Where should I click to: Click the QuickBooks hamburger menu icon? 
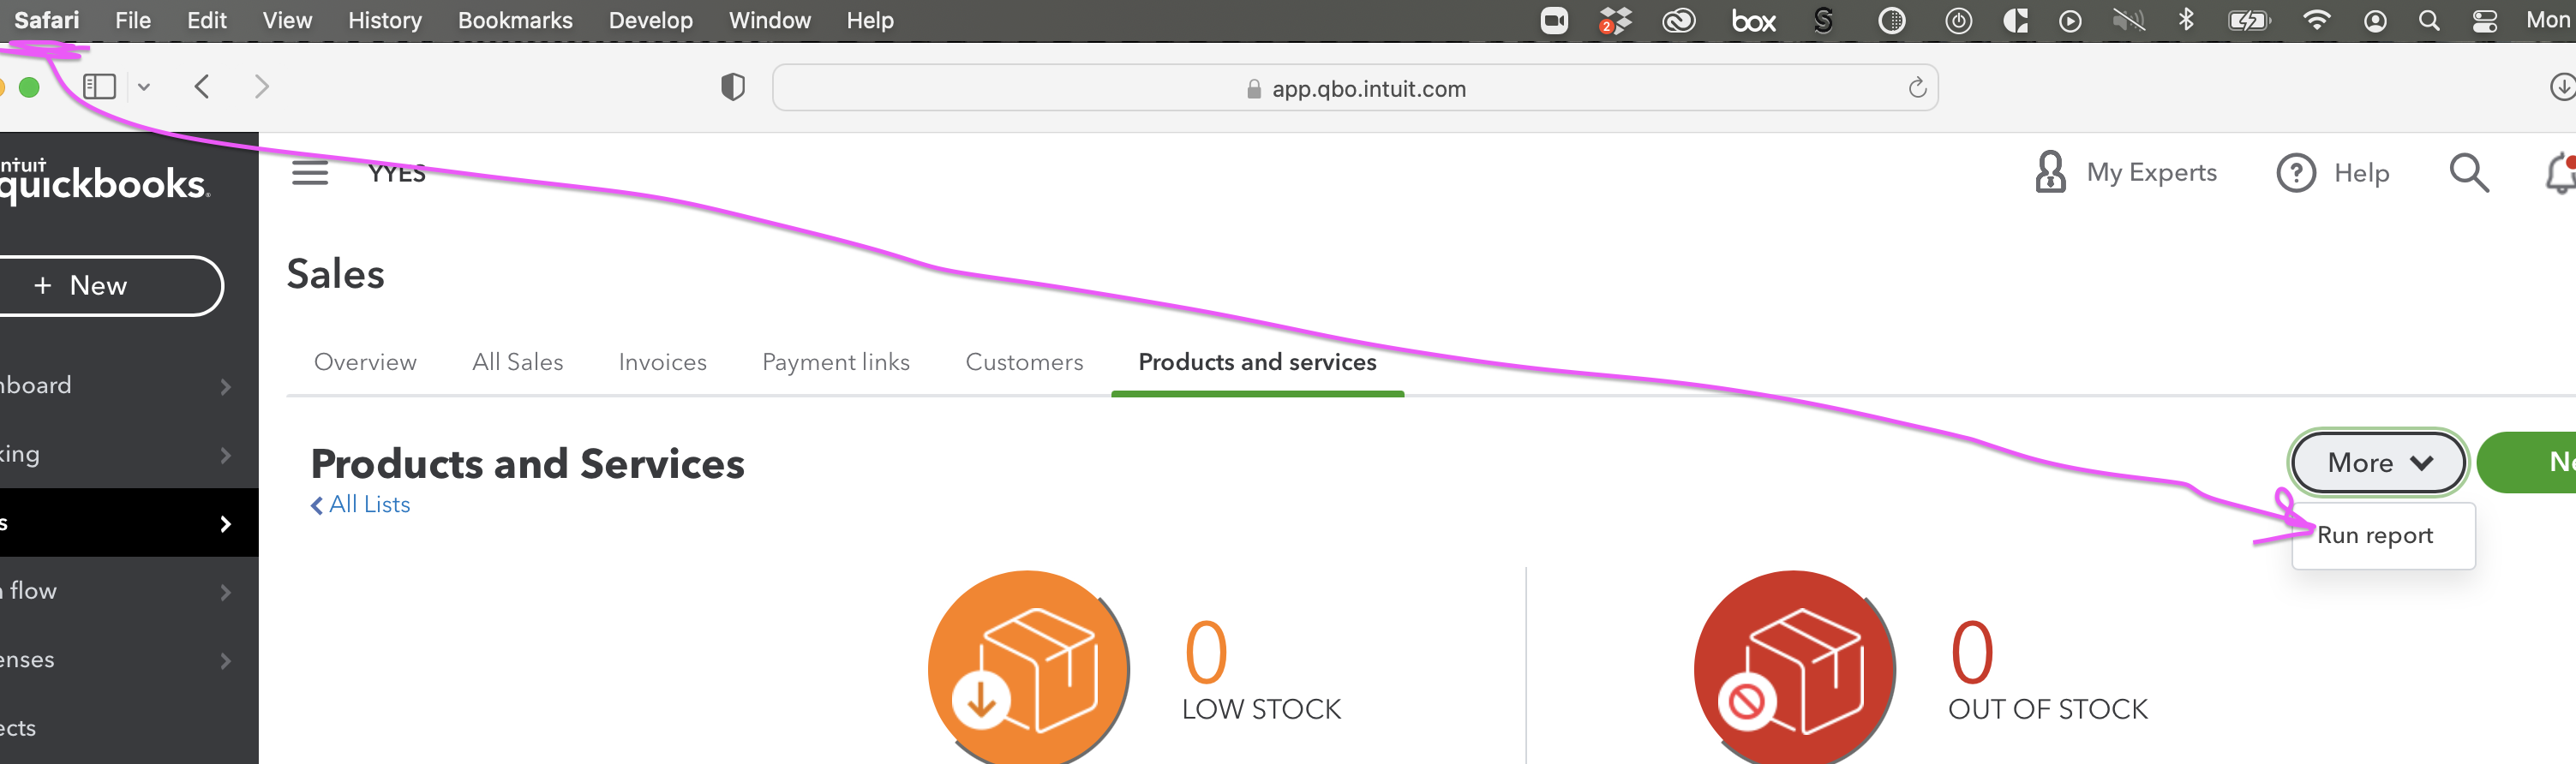point(309,173)
